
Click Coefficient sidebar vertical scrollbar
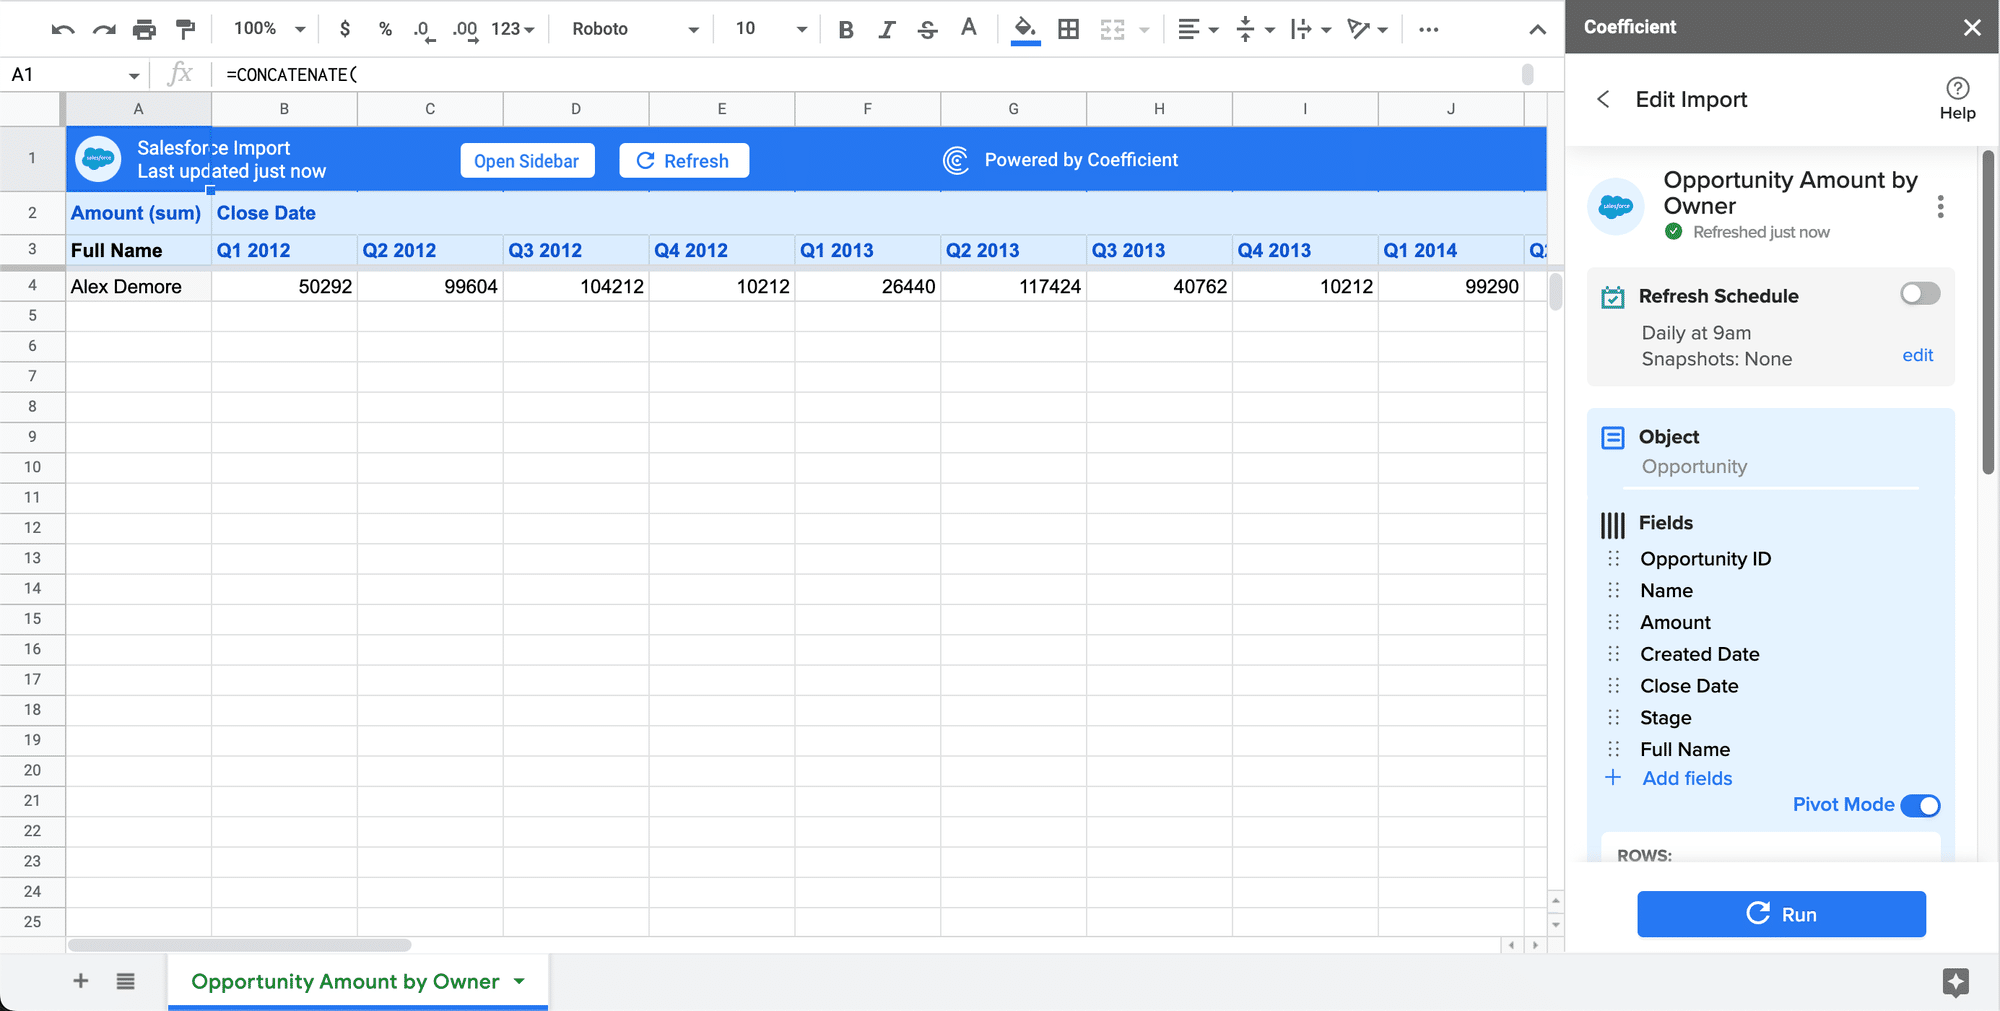1988,312
